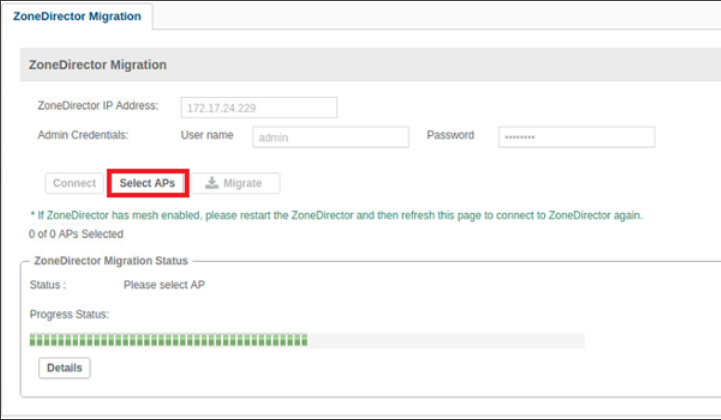Click the Progress Status label
Viewport: 721px width, 420px height.
tap(69, 314)
